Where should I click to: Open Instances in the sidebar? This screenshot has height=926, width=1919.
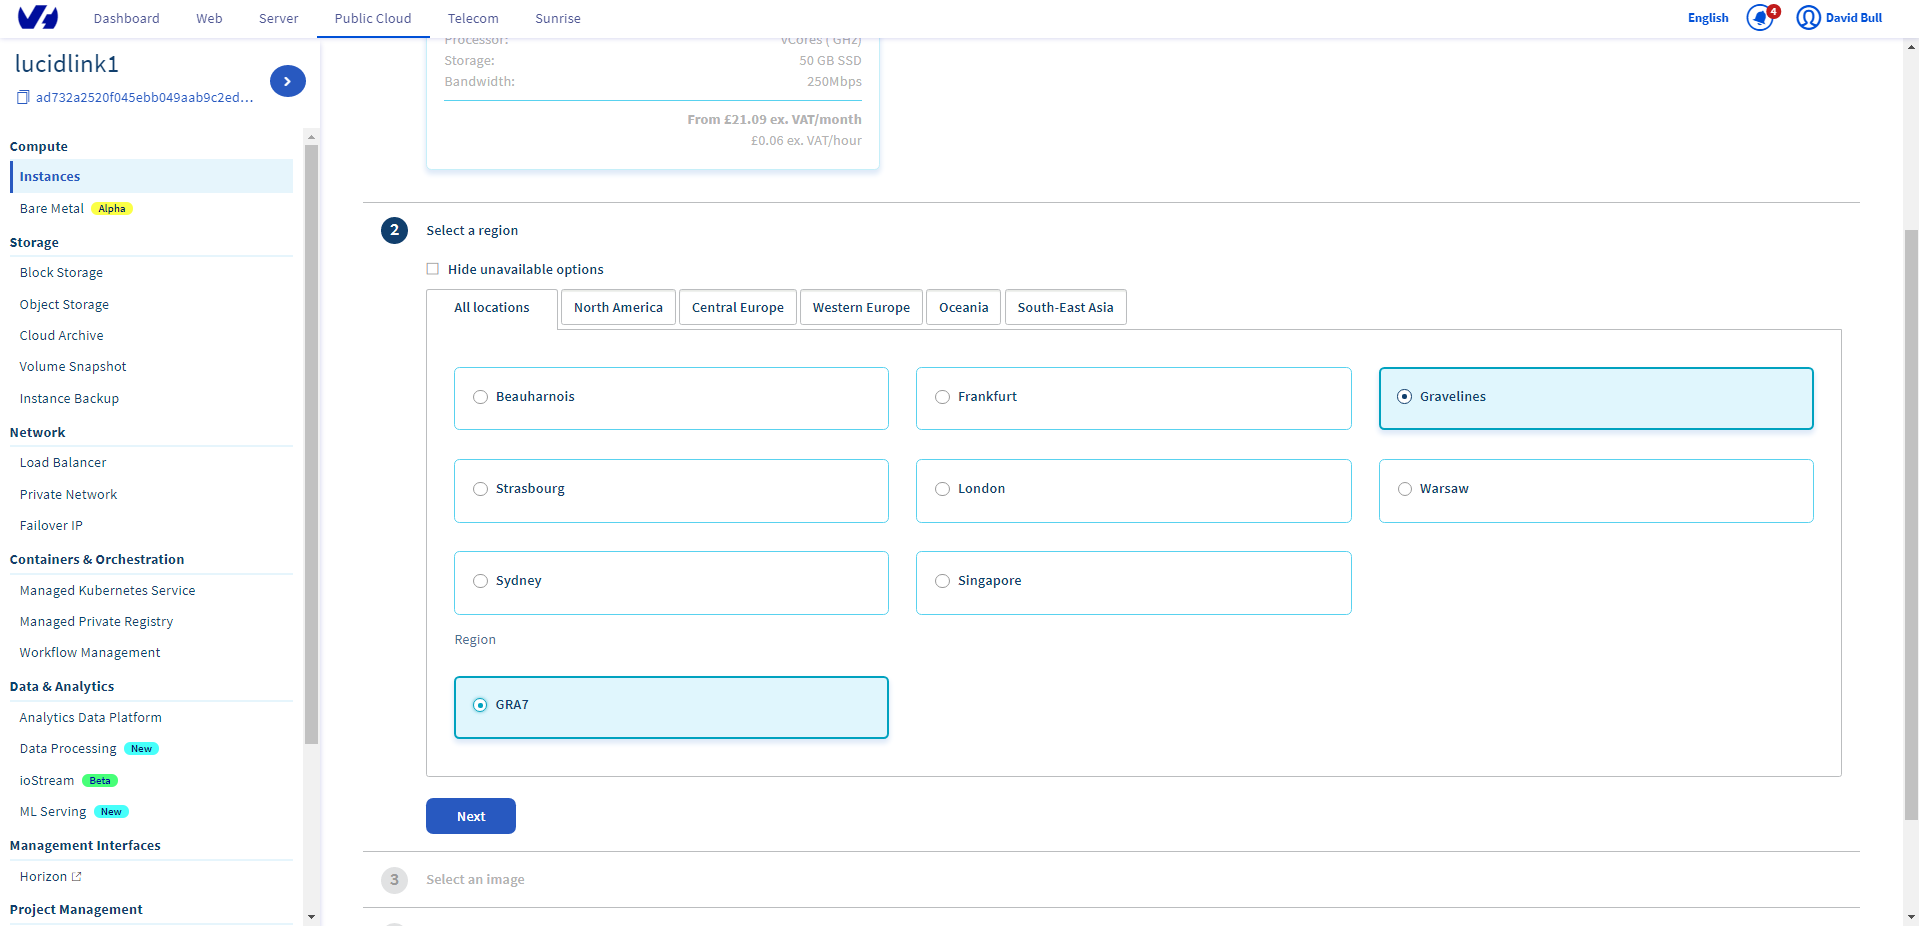click(152, 177)
